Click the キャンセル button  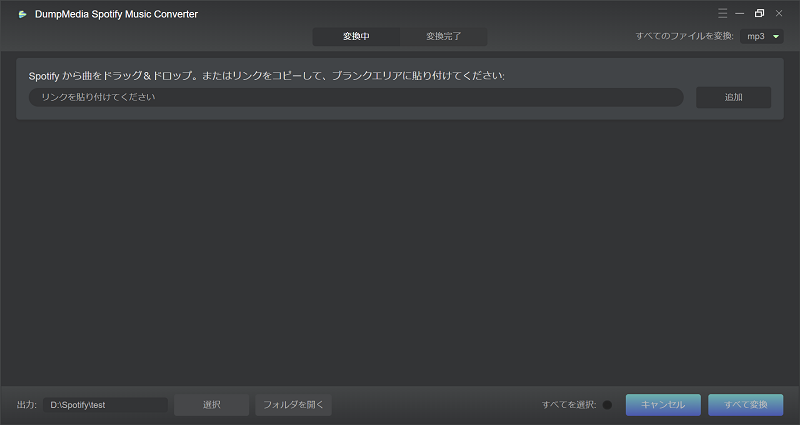tap(663, 405)
